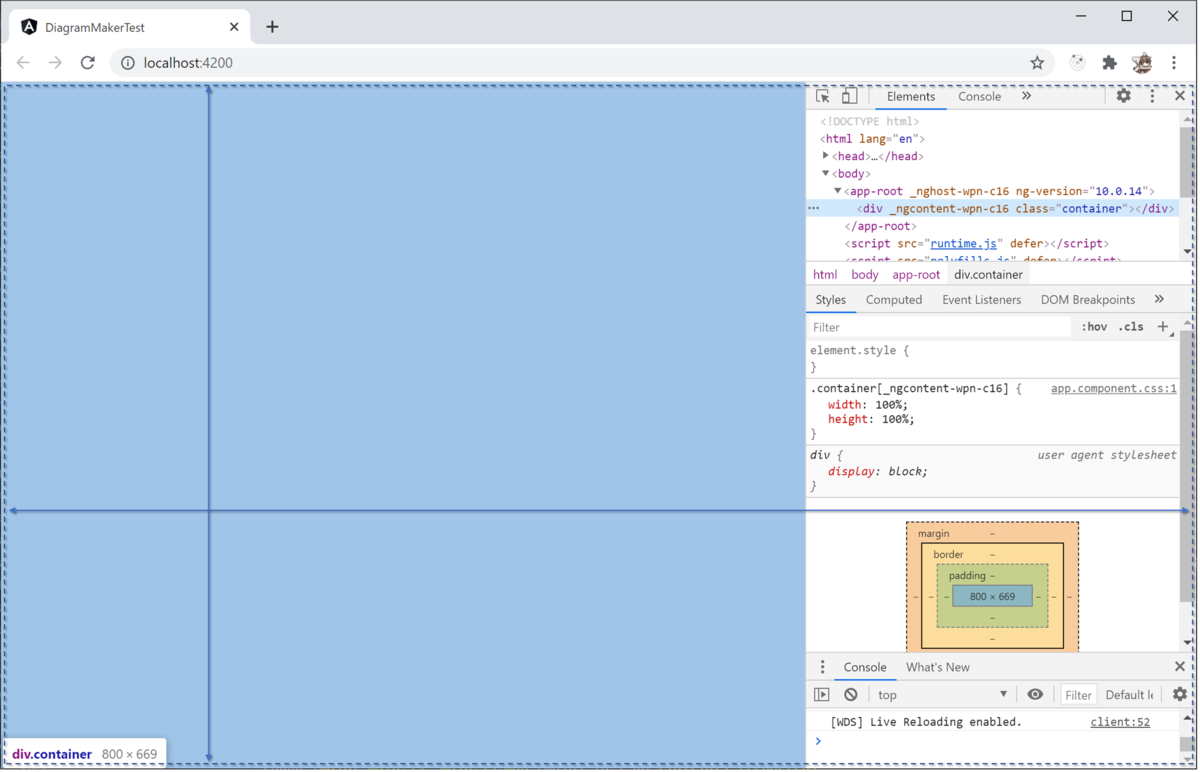
Task: Focus the console Filter field
Action: point(1077,695)
